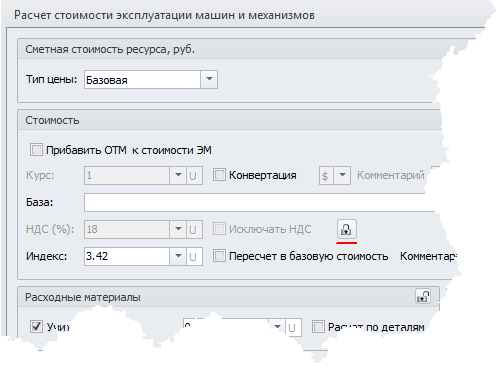Open the currency dollar dropdown
This screenshot has width=501, height=368.
click(x=342, y=175)
